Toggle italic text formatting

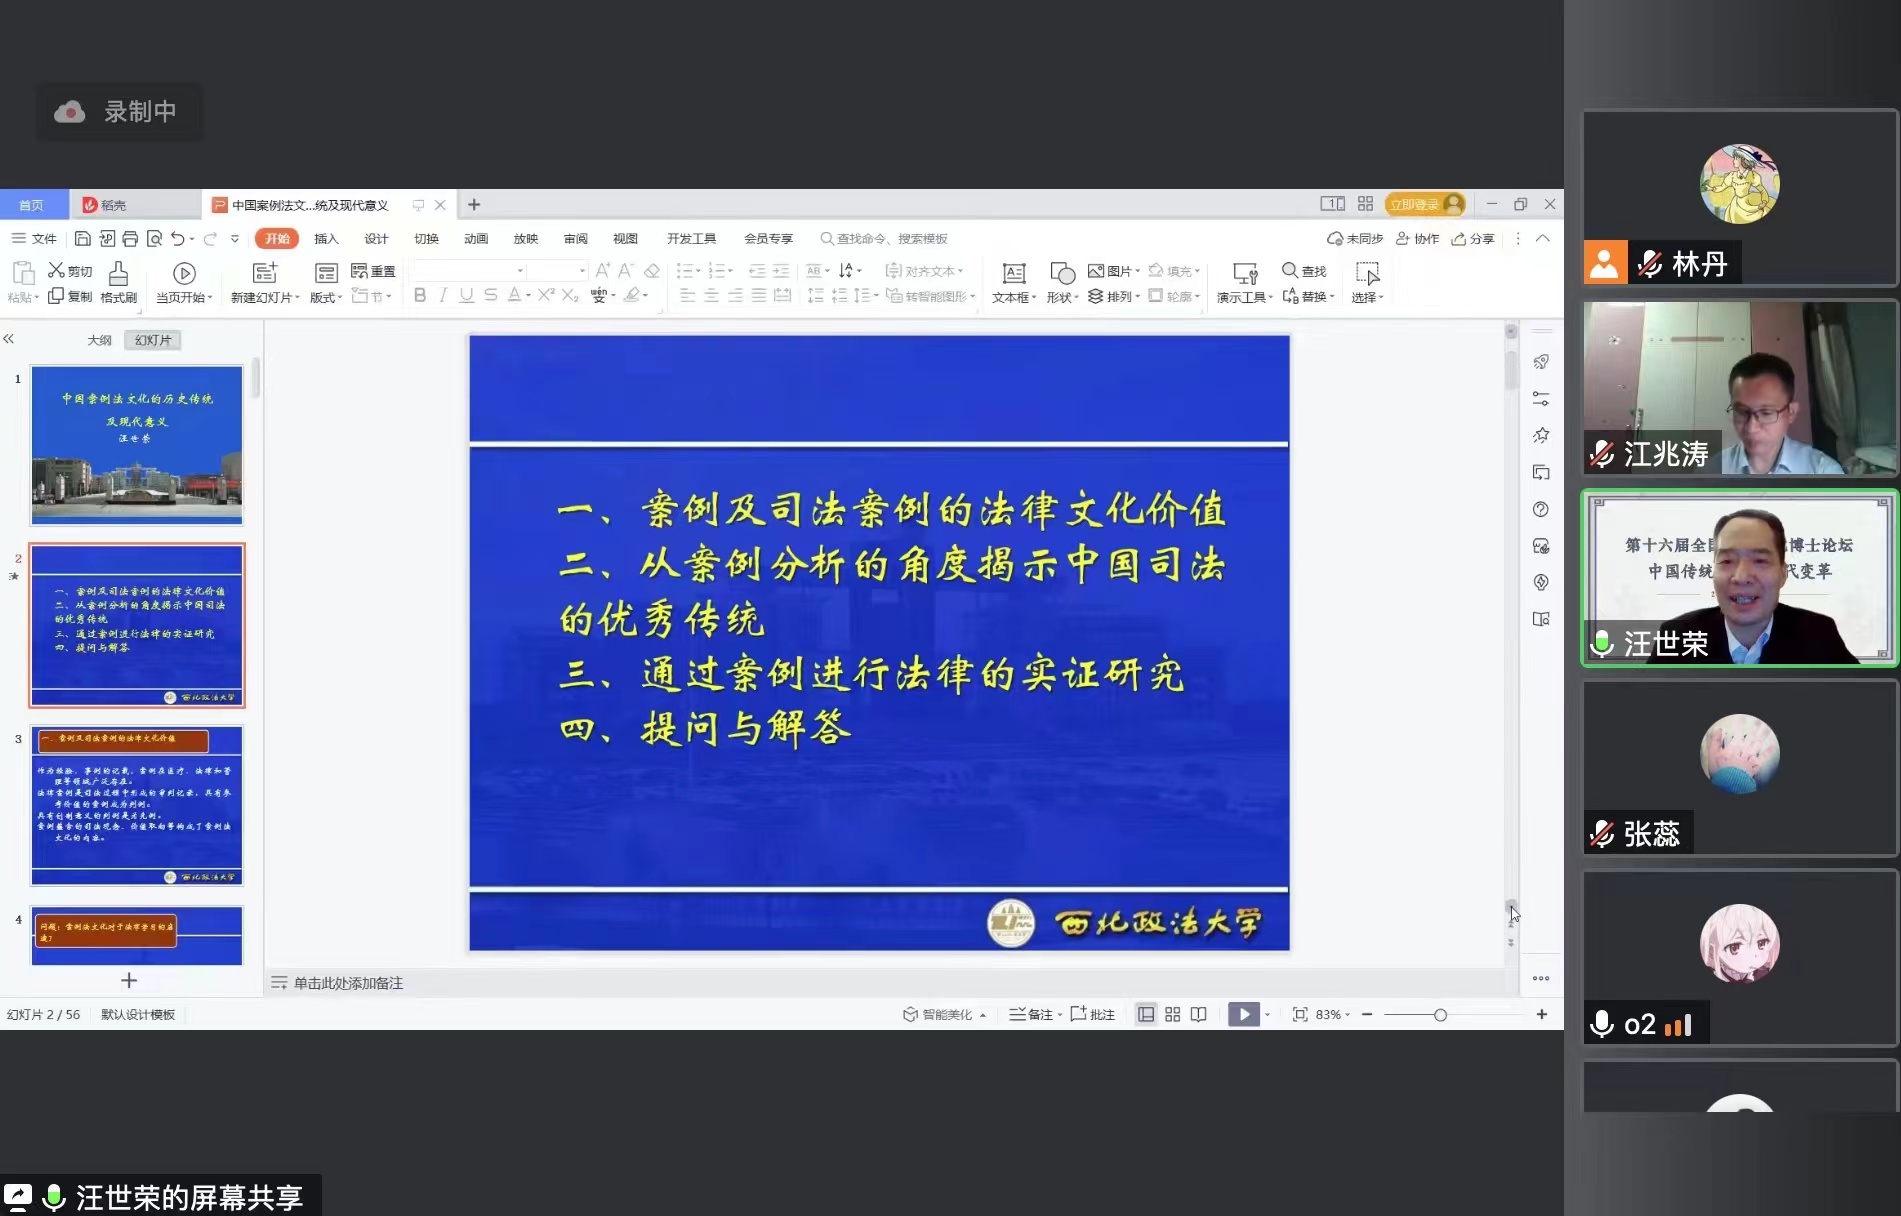(x=443, y=295)
